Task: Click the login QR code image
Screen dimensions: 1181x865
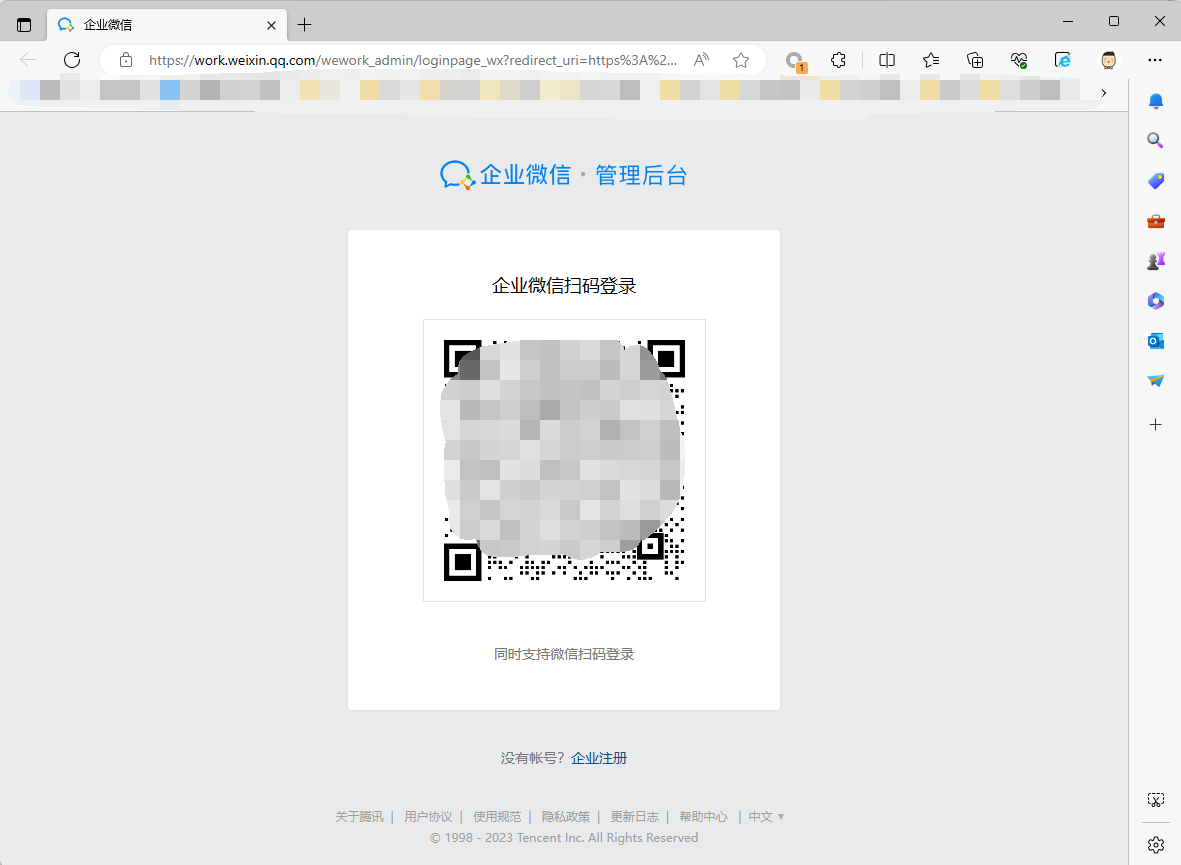Action: click(x=564, y=460)
